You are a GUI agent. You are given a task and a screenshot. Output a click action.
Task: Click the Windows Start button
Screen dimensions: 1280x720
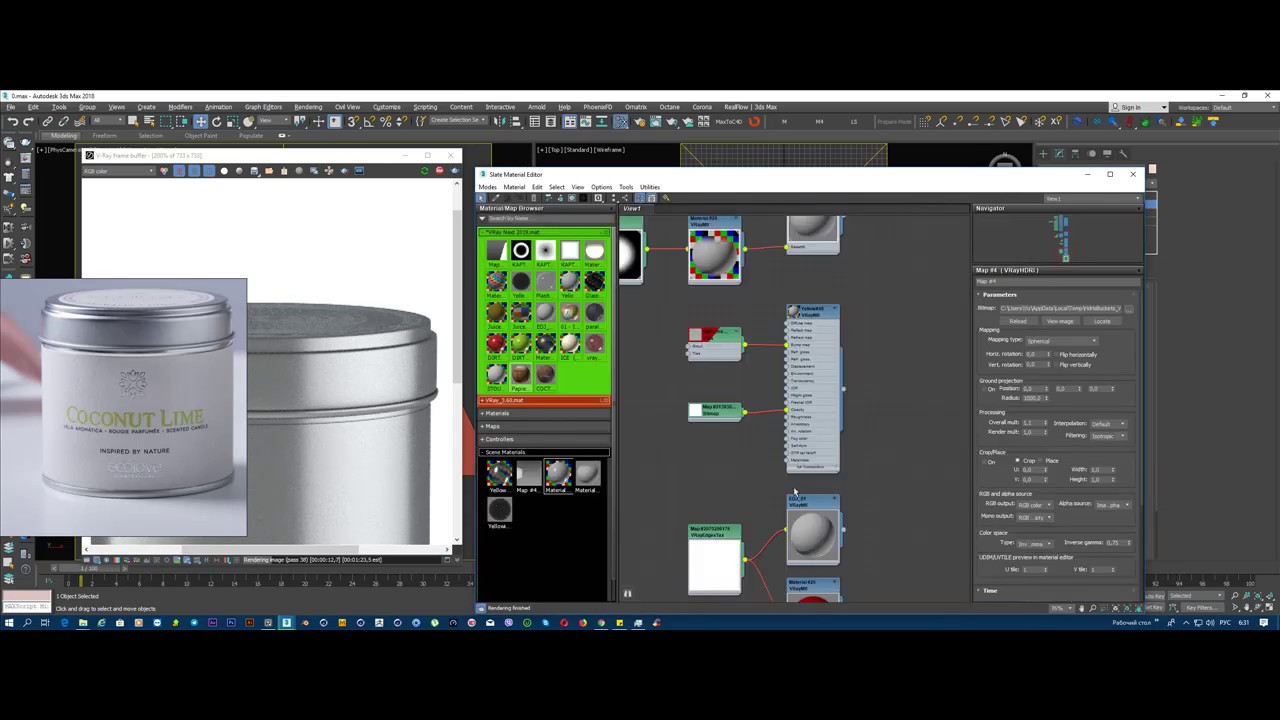(9, 623)
